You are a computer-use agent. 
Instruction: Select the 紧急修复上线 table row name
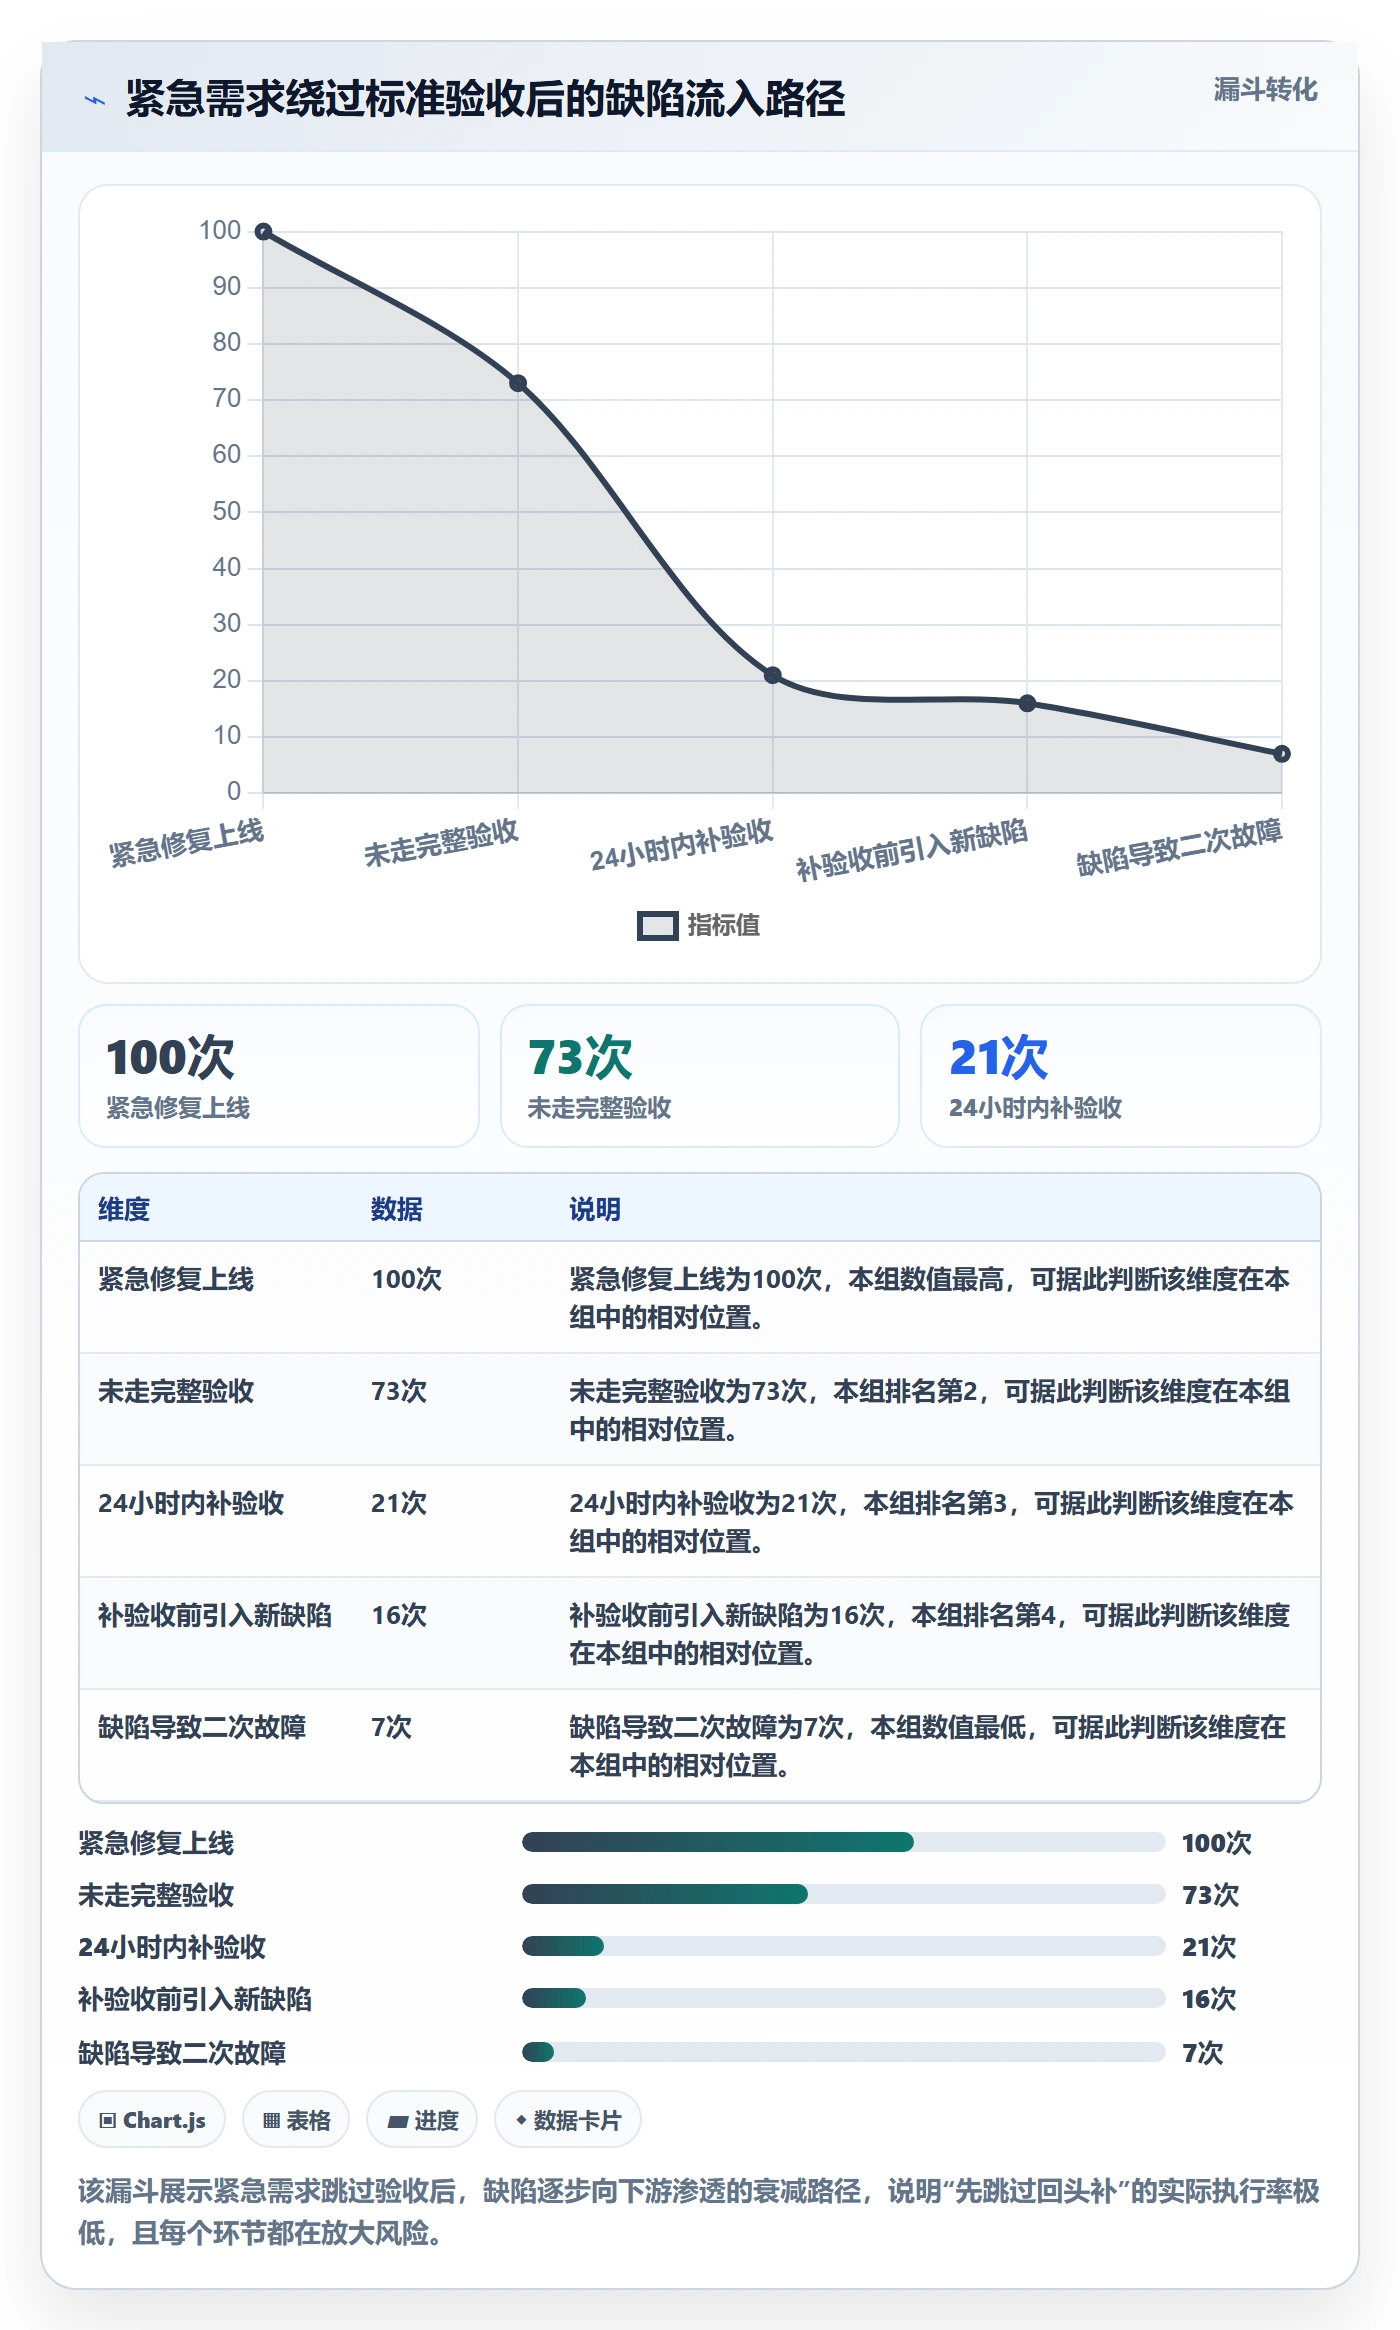(176, 1279)
